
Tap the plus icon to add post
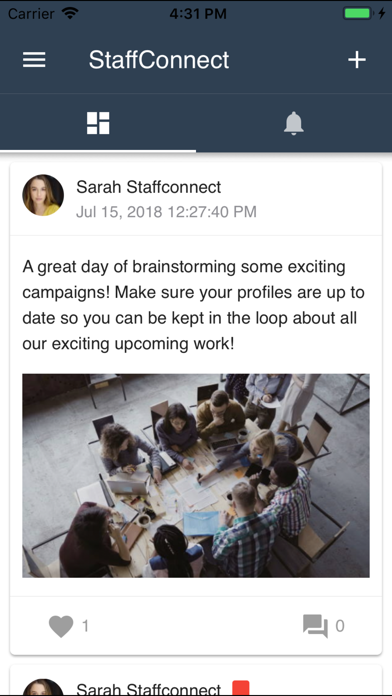357,59
